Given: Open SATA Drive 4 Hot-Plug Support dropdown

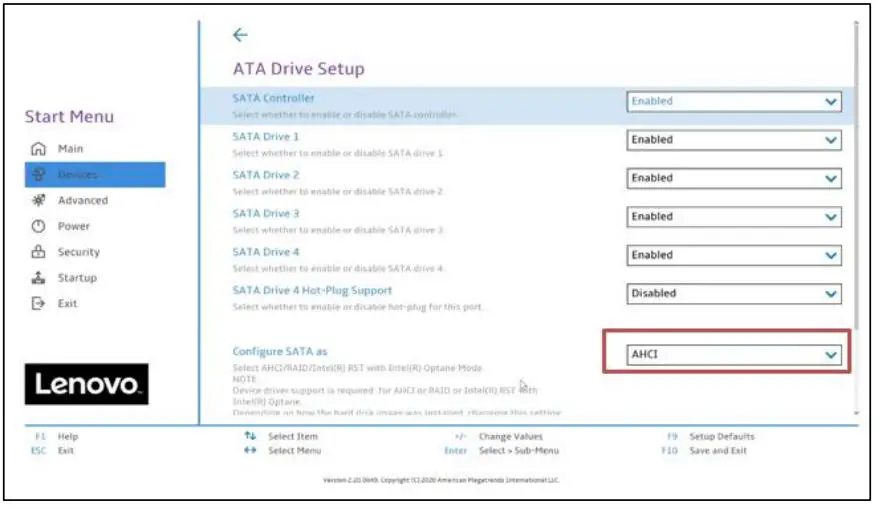Looking at the screenshot, I should [x=734, y=294].
